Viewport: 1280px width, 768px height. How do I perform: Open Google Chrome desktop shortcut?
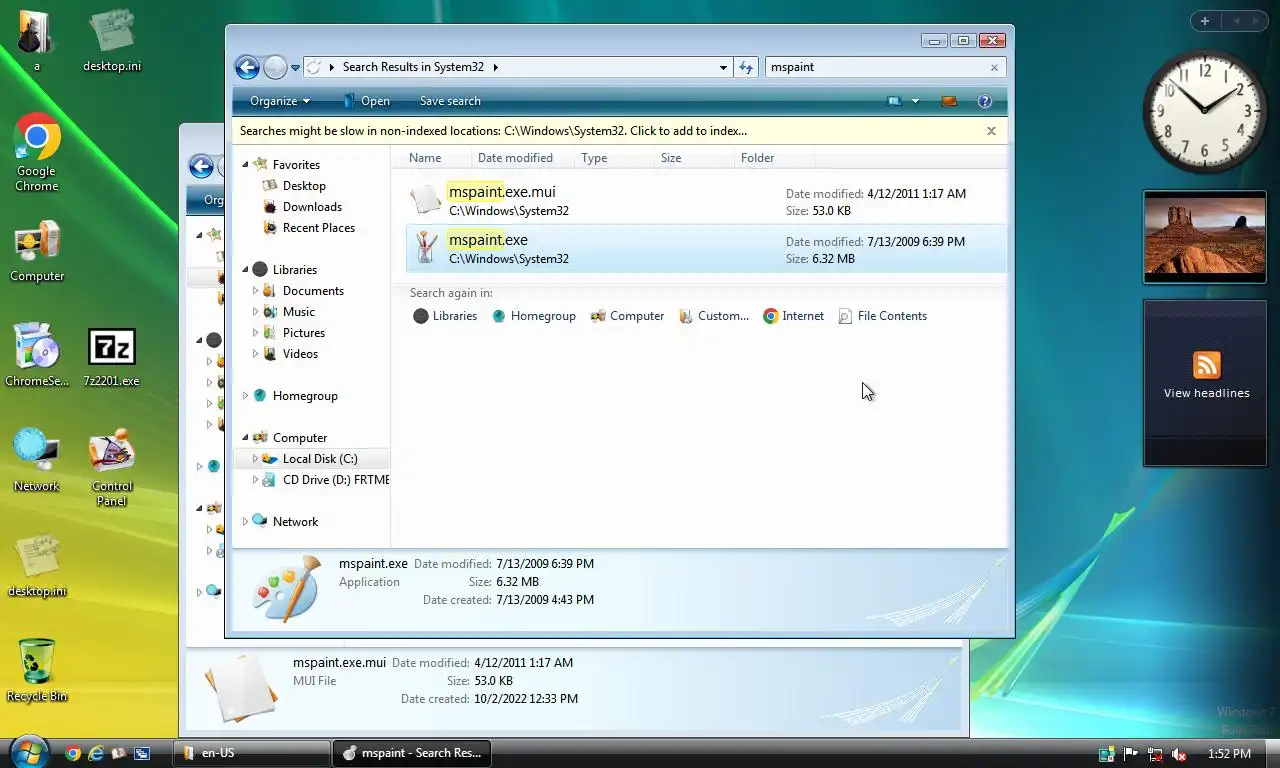(37, 153)
